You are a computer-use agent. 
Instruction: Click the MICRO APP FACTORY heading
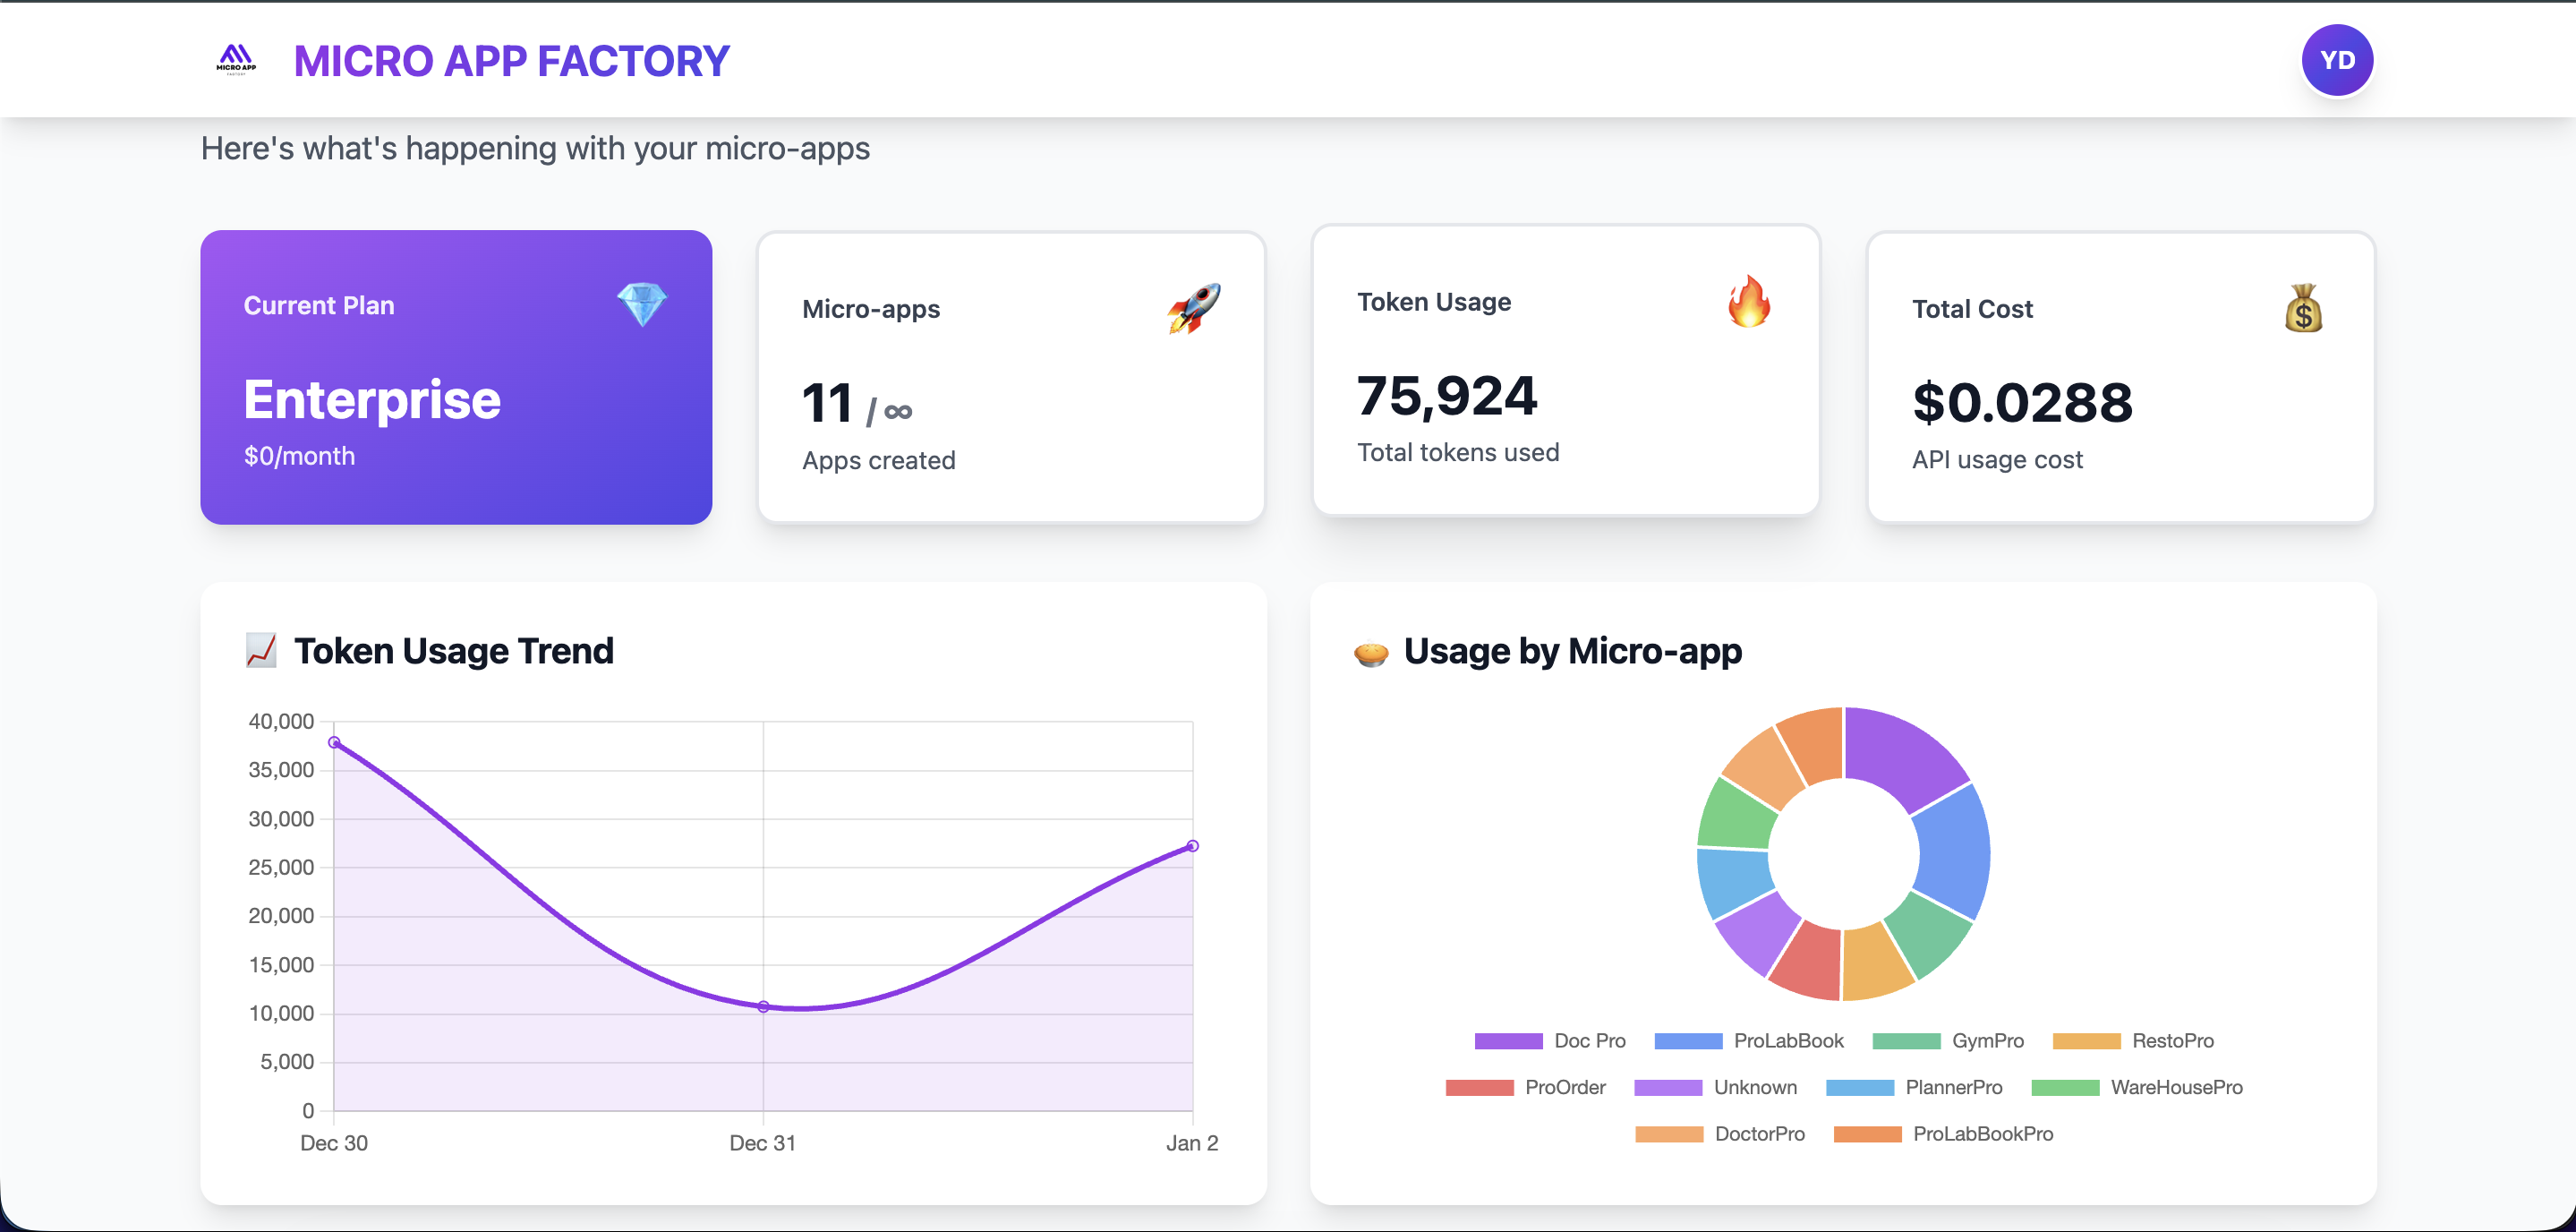click(510, 60)
